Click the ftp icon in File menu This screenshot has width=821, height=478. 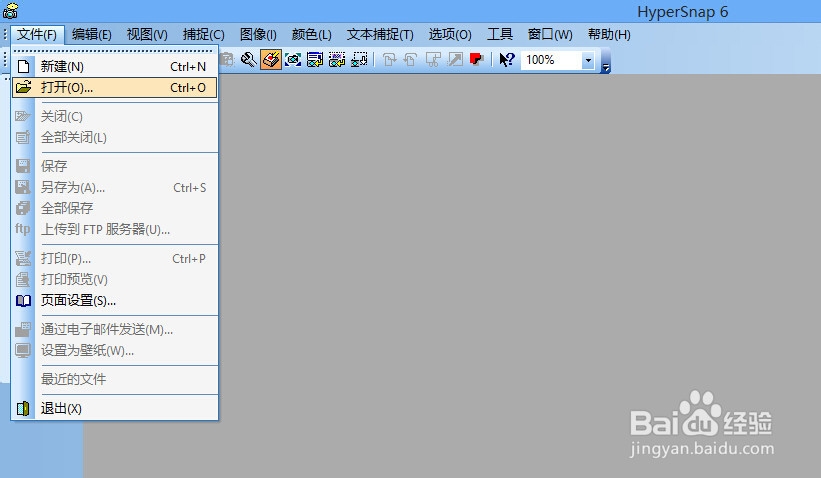coord(23,229)
